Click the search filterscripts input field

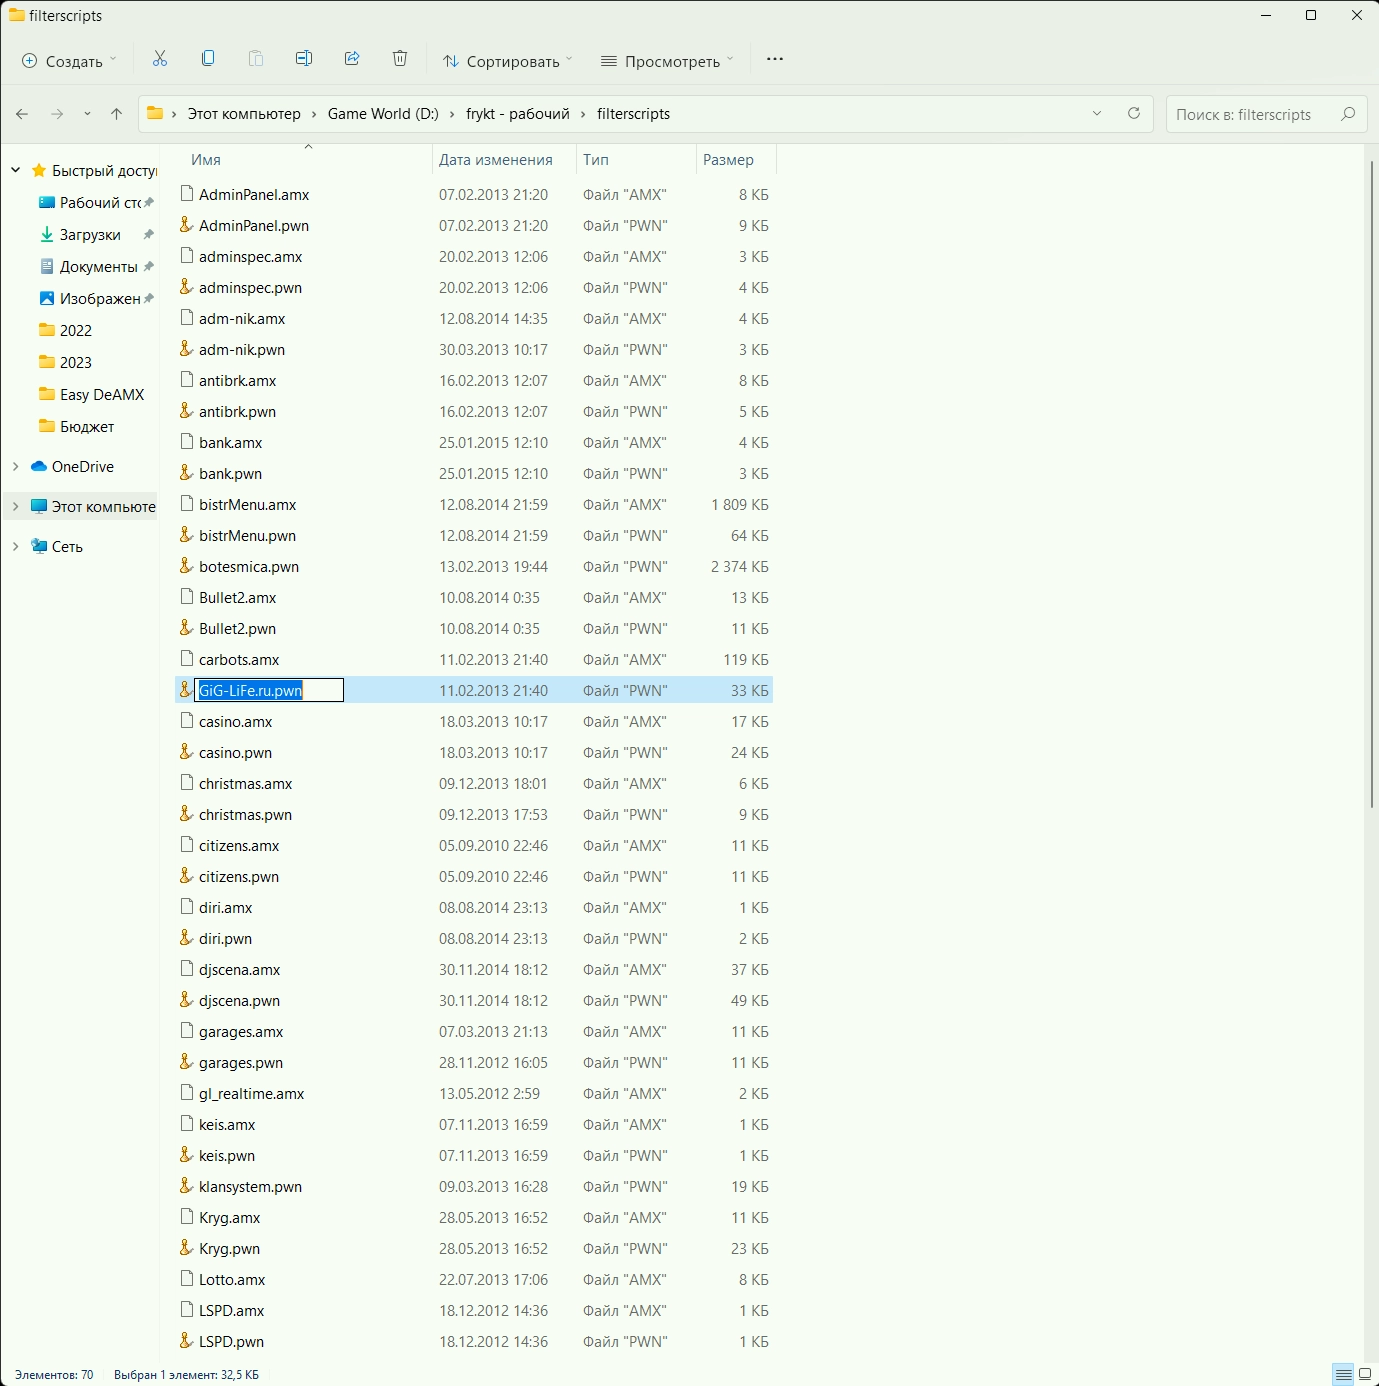[x=1253, y=114]
